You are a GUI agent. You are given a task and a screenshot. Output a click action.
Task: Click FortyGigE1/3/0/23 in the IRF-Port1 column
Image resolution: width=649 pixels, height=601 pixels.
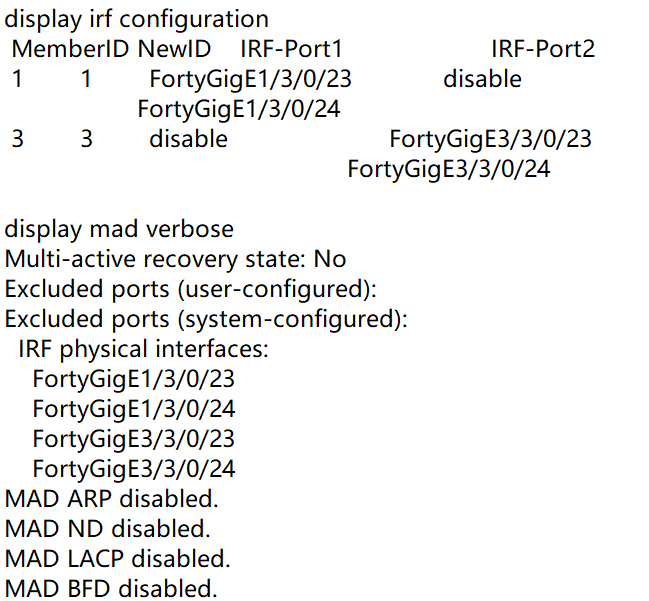[x=250, y=79]
